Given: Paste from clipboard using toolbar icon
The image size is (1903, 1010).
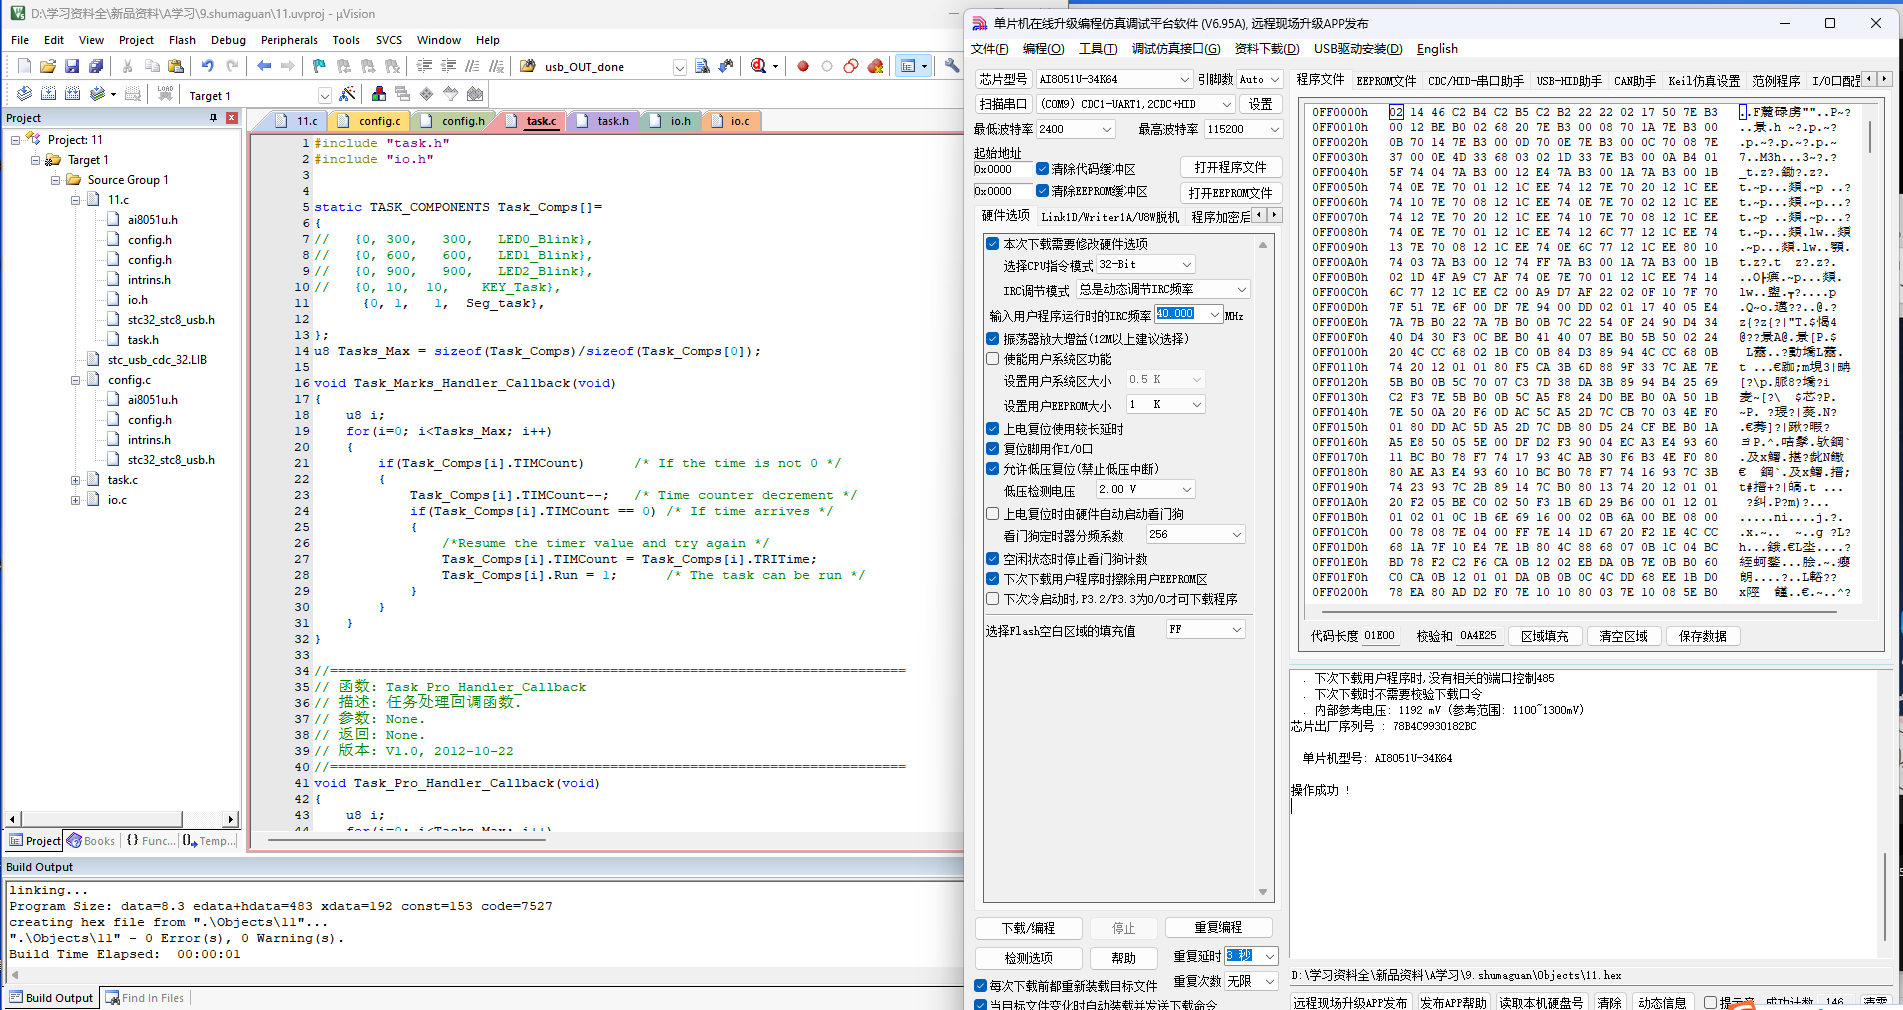Looking at the screenshot, I should click(x=176, y=66).
